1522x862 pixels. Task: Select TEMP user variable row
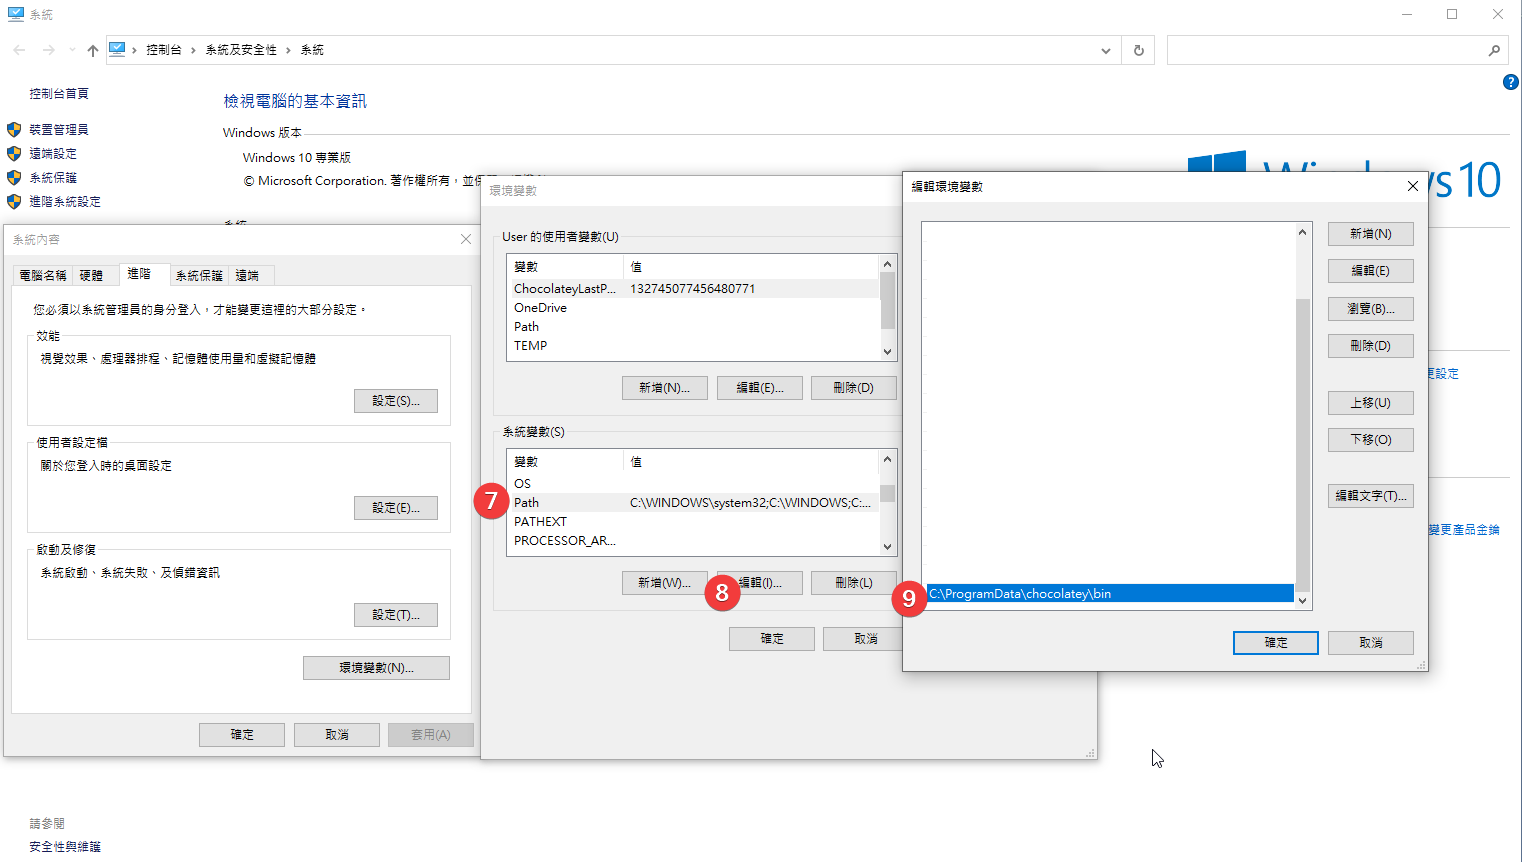694,345
